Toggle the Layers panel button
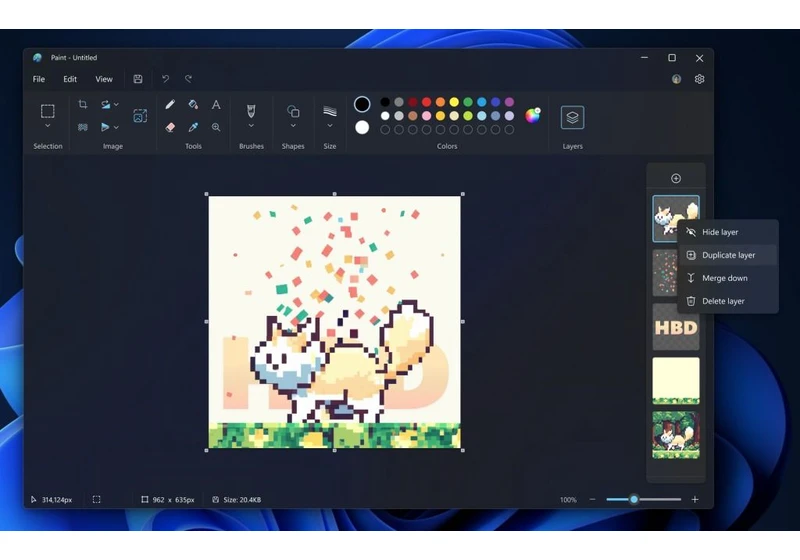This screenshot has height=560, width=800. pos(572,117)
